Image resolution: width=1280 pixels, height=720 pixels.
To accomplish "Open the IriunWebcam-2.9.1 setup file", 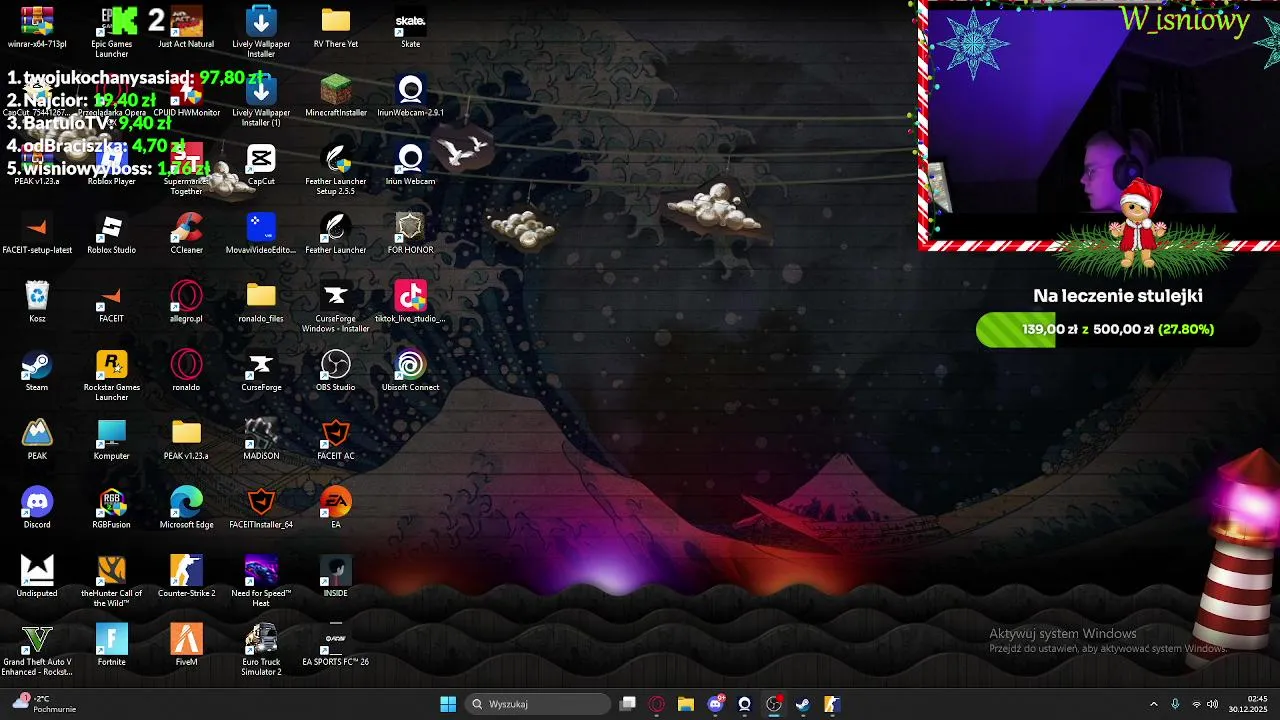I will (x=410, y=96).
